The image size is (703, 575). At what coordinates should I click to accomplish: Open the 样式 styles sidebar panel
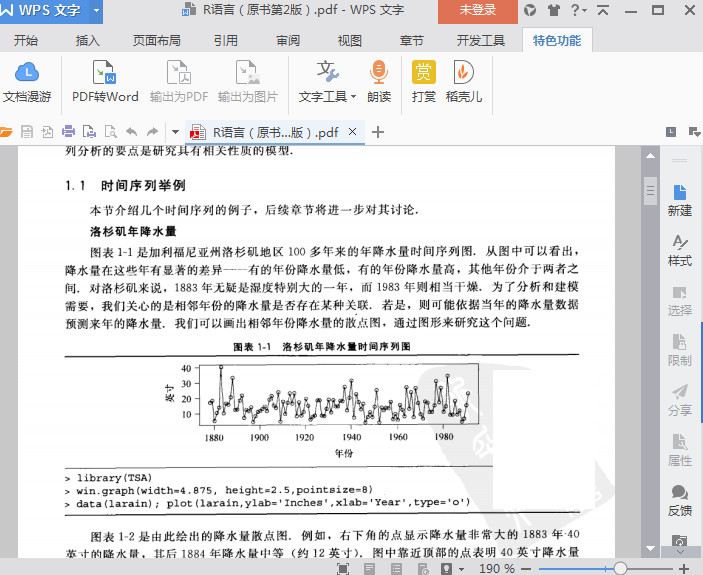pos(680,251)
